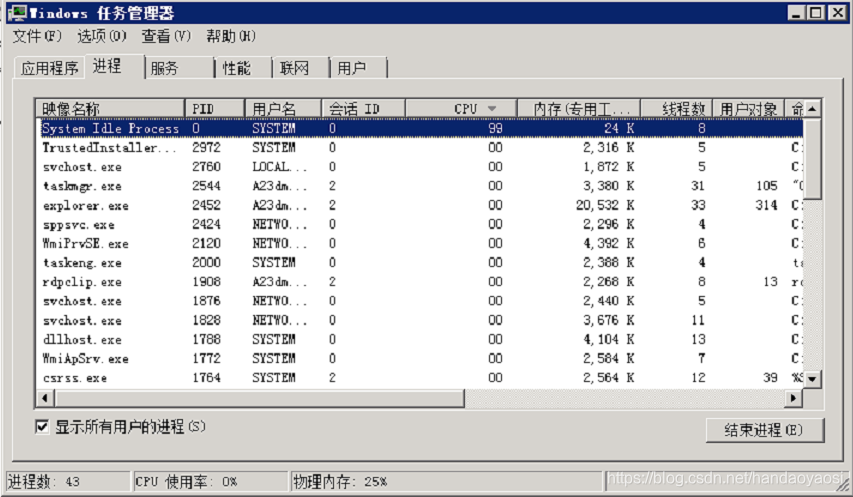The image size is (853, 497).
Task: Click the horizontal scrollbar thumb
Action: 259,398
